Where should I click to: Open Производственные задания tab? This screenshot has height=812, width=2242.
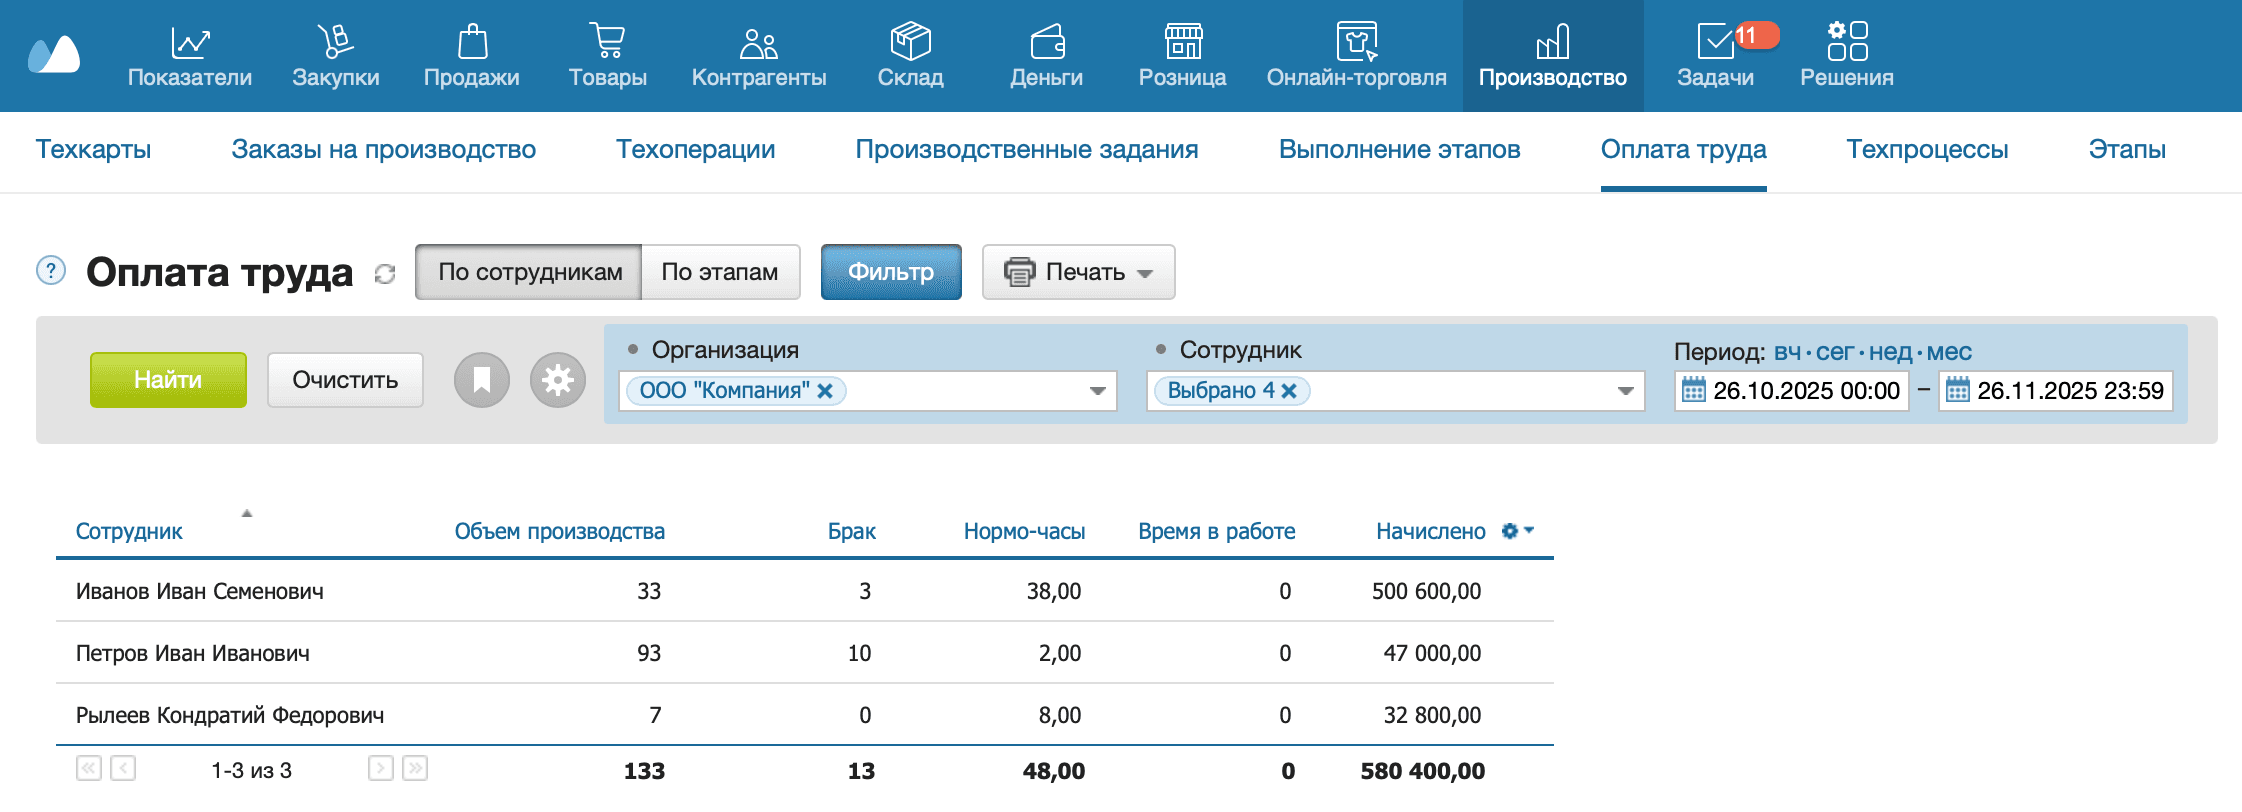point(1027,150)
